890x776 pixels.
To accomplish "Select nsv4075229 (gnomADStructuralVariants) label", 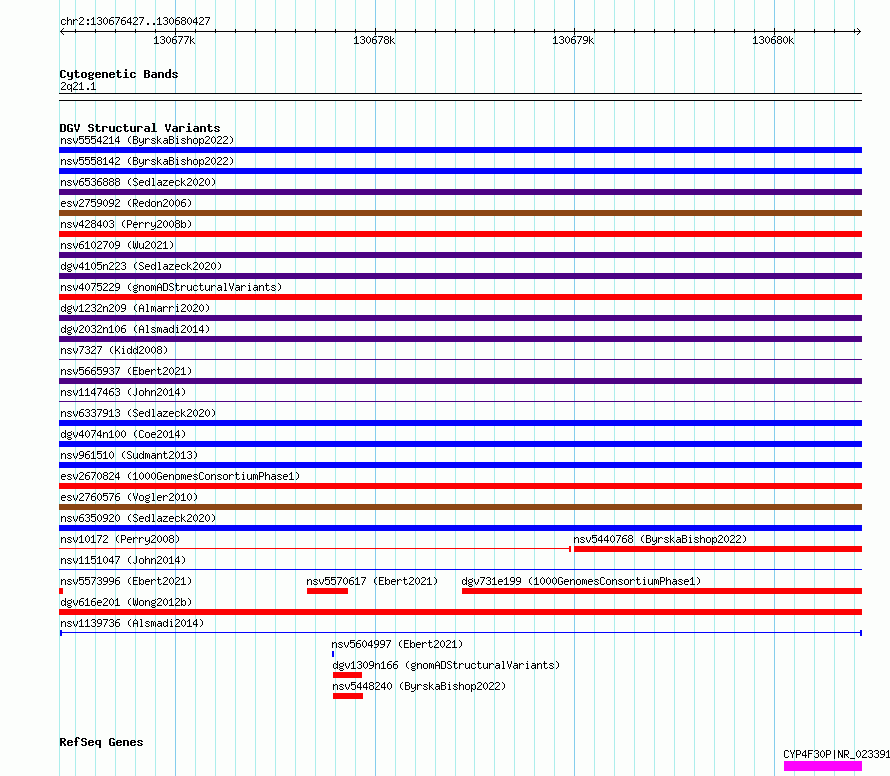I will 171,287.
